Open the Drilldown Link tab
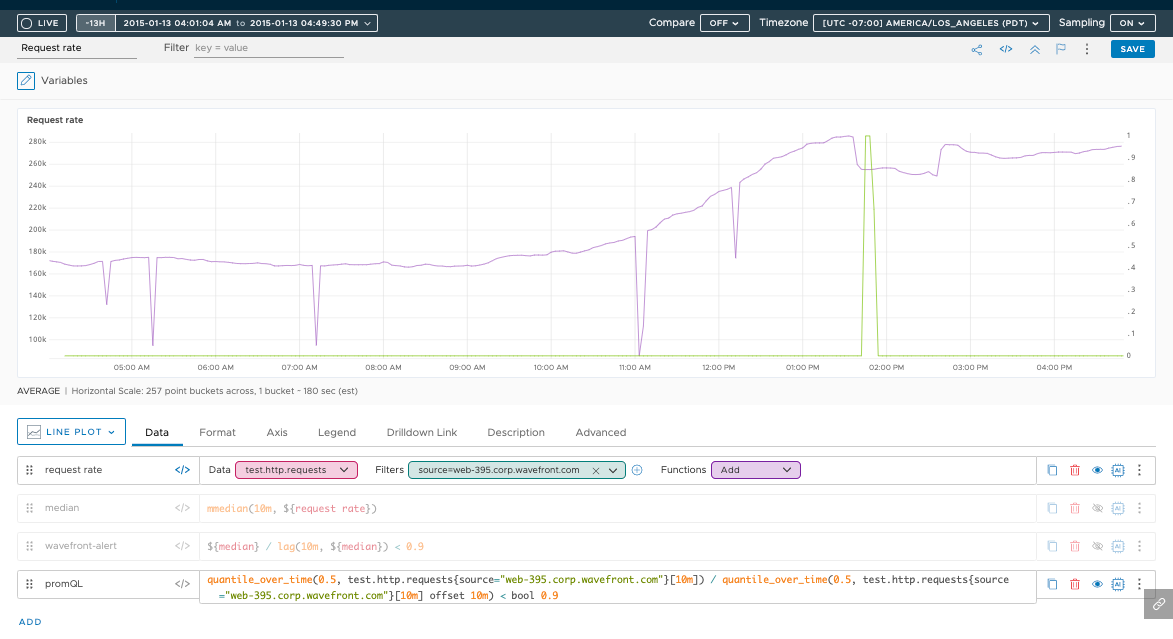The height and width of the screenshot is (639, 1173). (421, 432)
